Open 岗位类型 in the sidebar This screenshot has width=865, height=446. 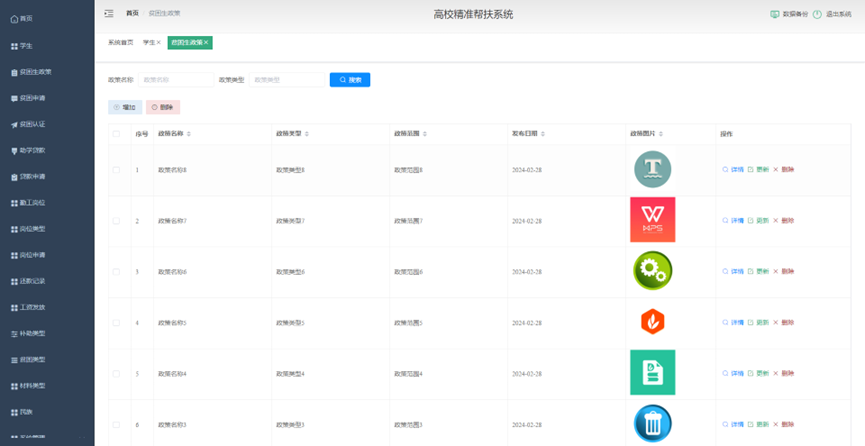(x=28, y=229)
